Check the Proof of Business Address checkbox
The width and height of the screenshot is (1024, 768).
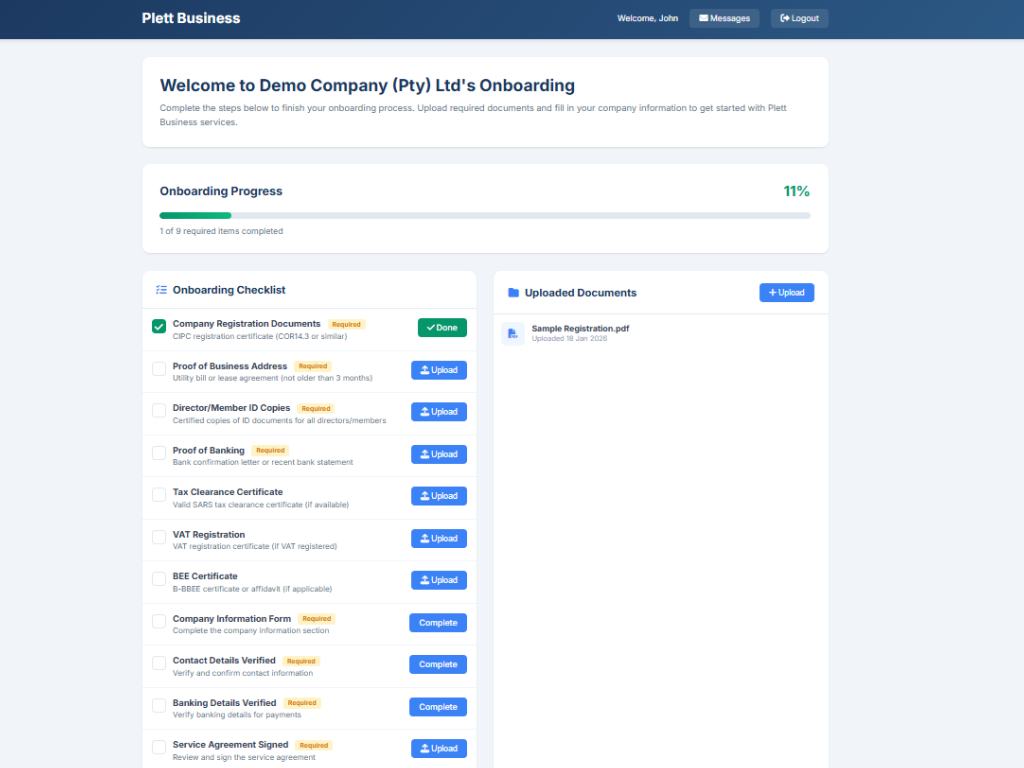[158, 368]
